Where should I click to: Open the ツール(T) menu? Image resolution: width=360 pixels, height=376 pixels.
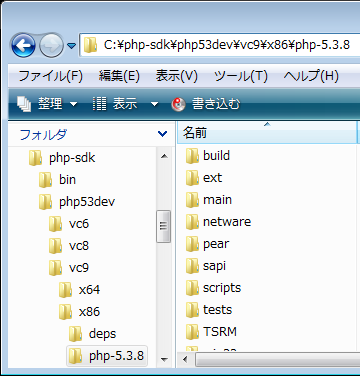[x=241, y=76]
